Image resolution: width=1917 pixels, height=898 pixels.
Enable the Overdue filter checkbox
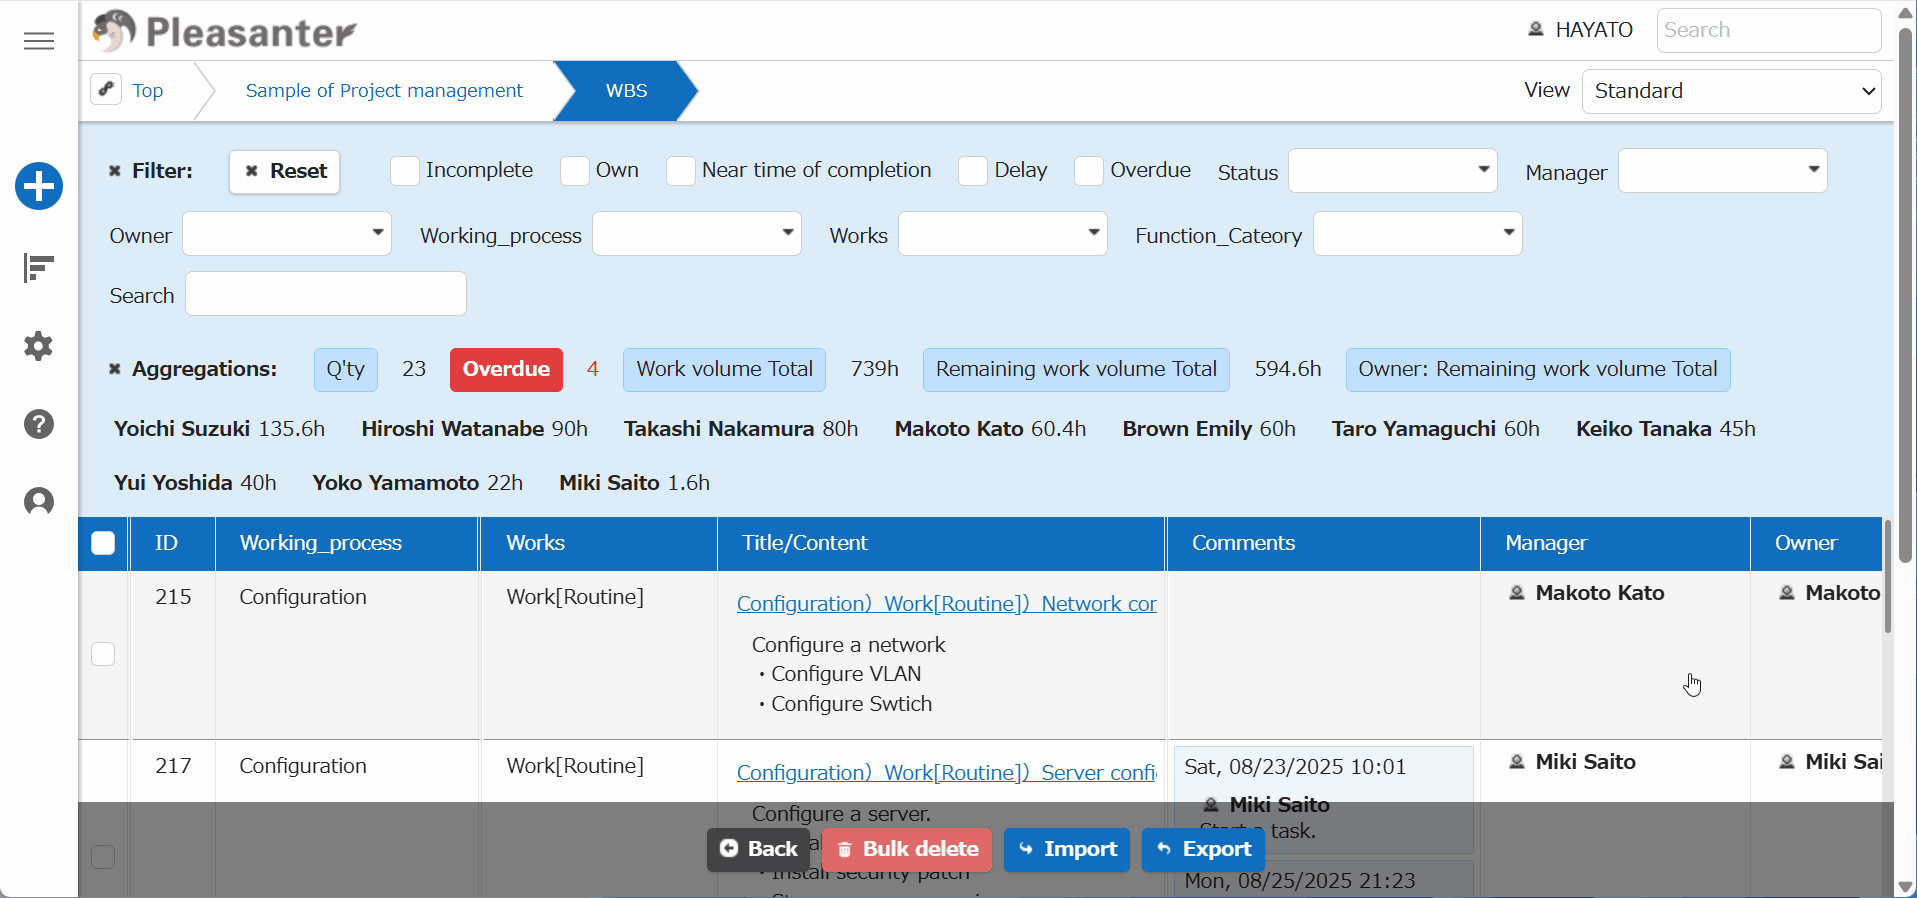pyautogui.click(x=1089, y=171)
